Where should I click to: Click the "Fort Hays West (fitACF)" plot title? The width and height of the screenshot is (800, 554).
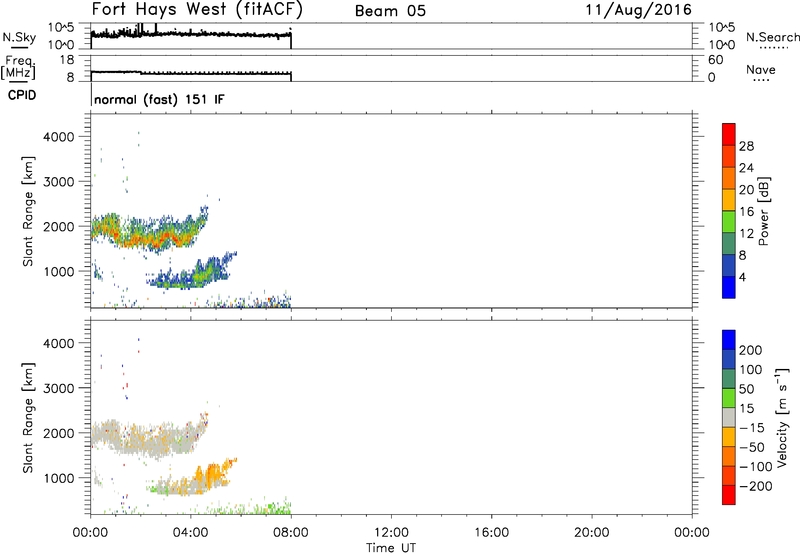tap(197, 10)
